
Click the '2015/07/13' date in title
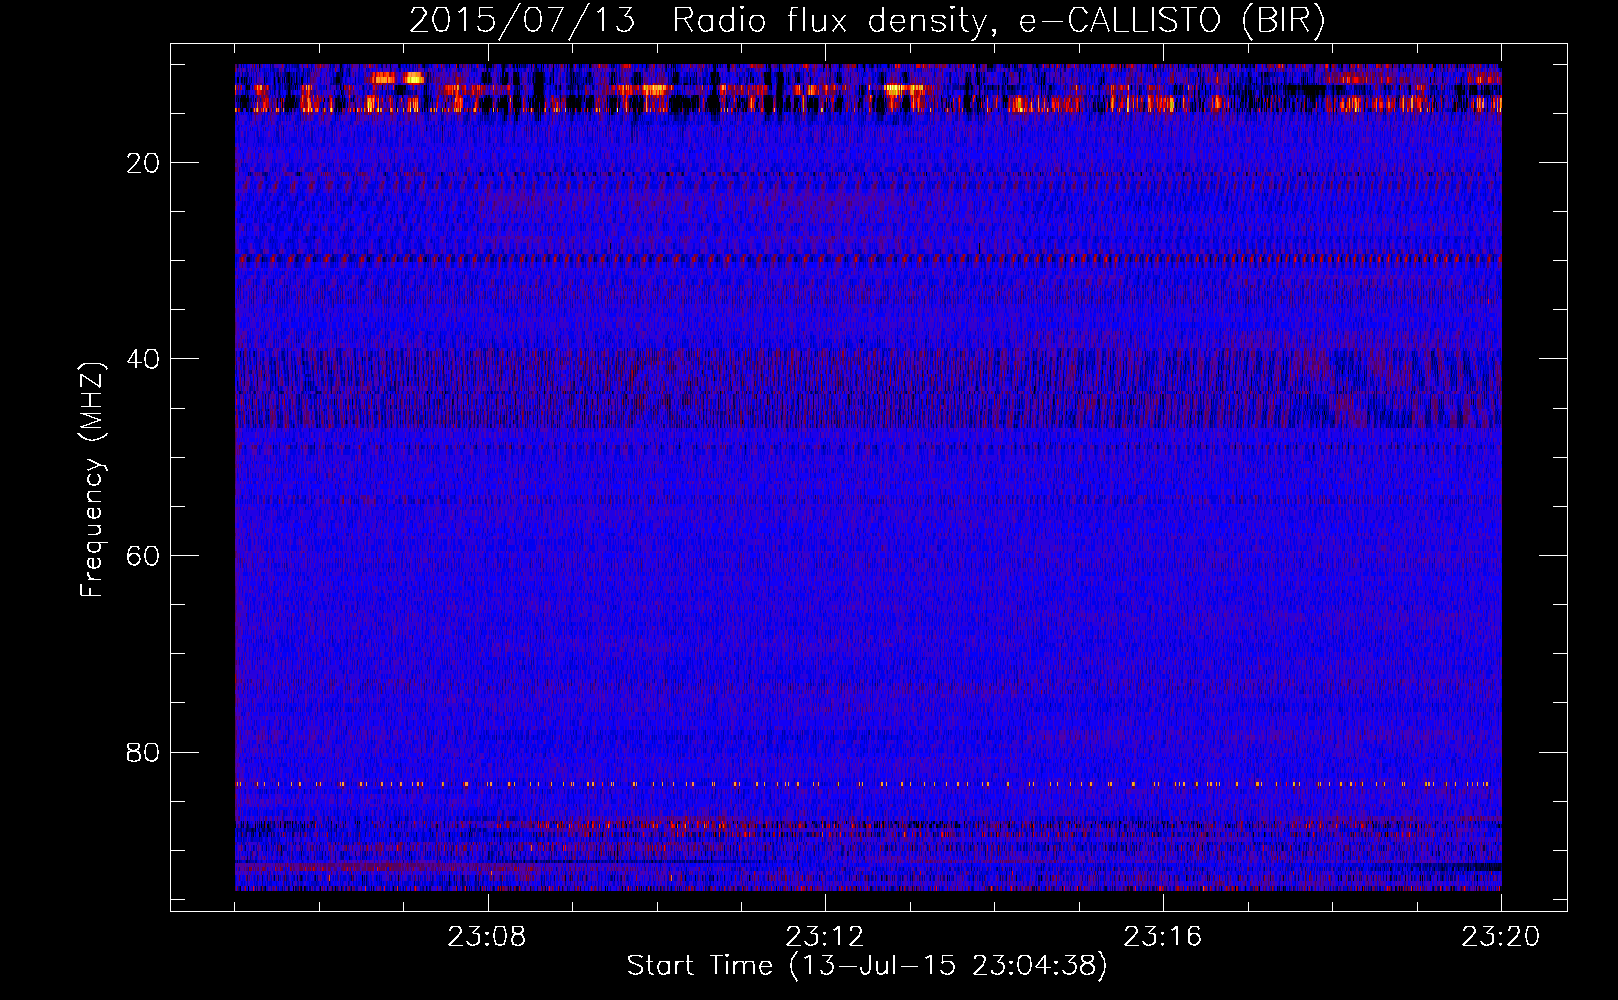[522, 21]
